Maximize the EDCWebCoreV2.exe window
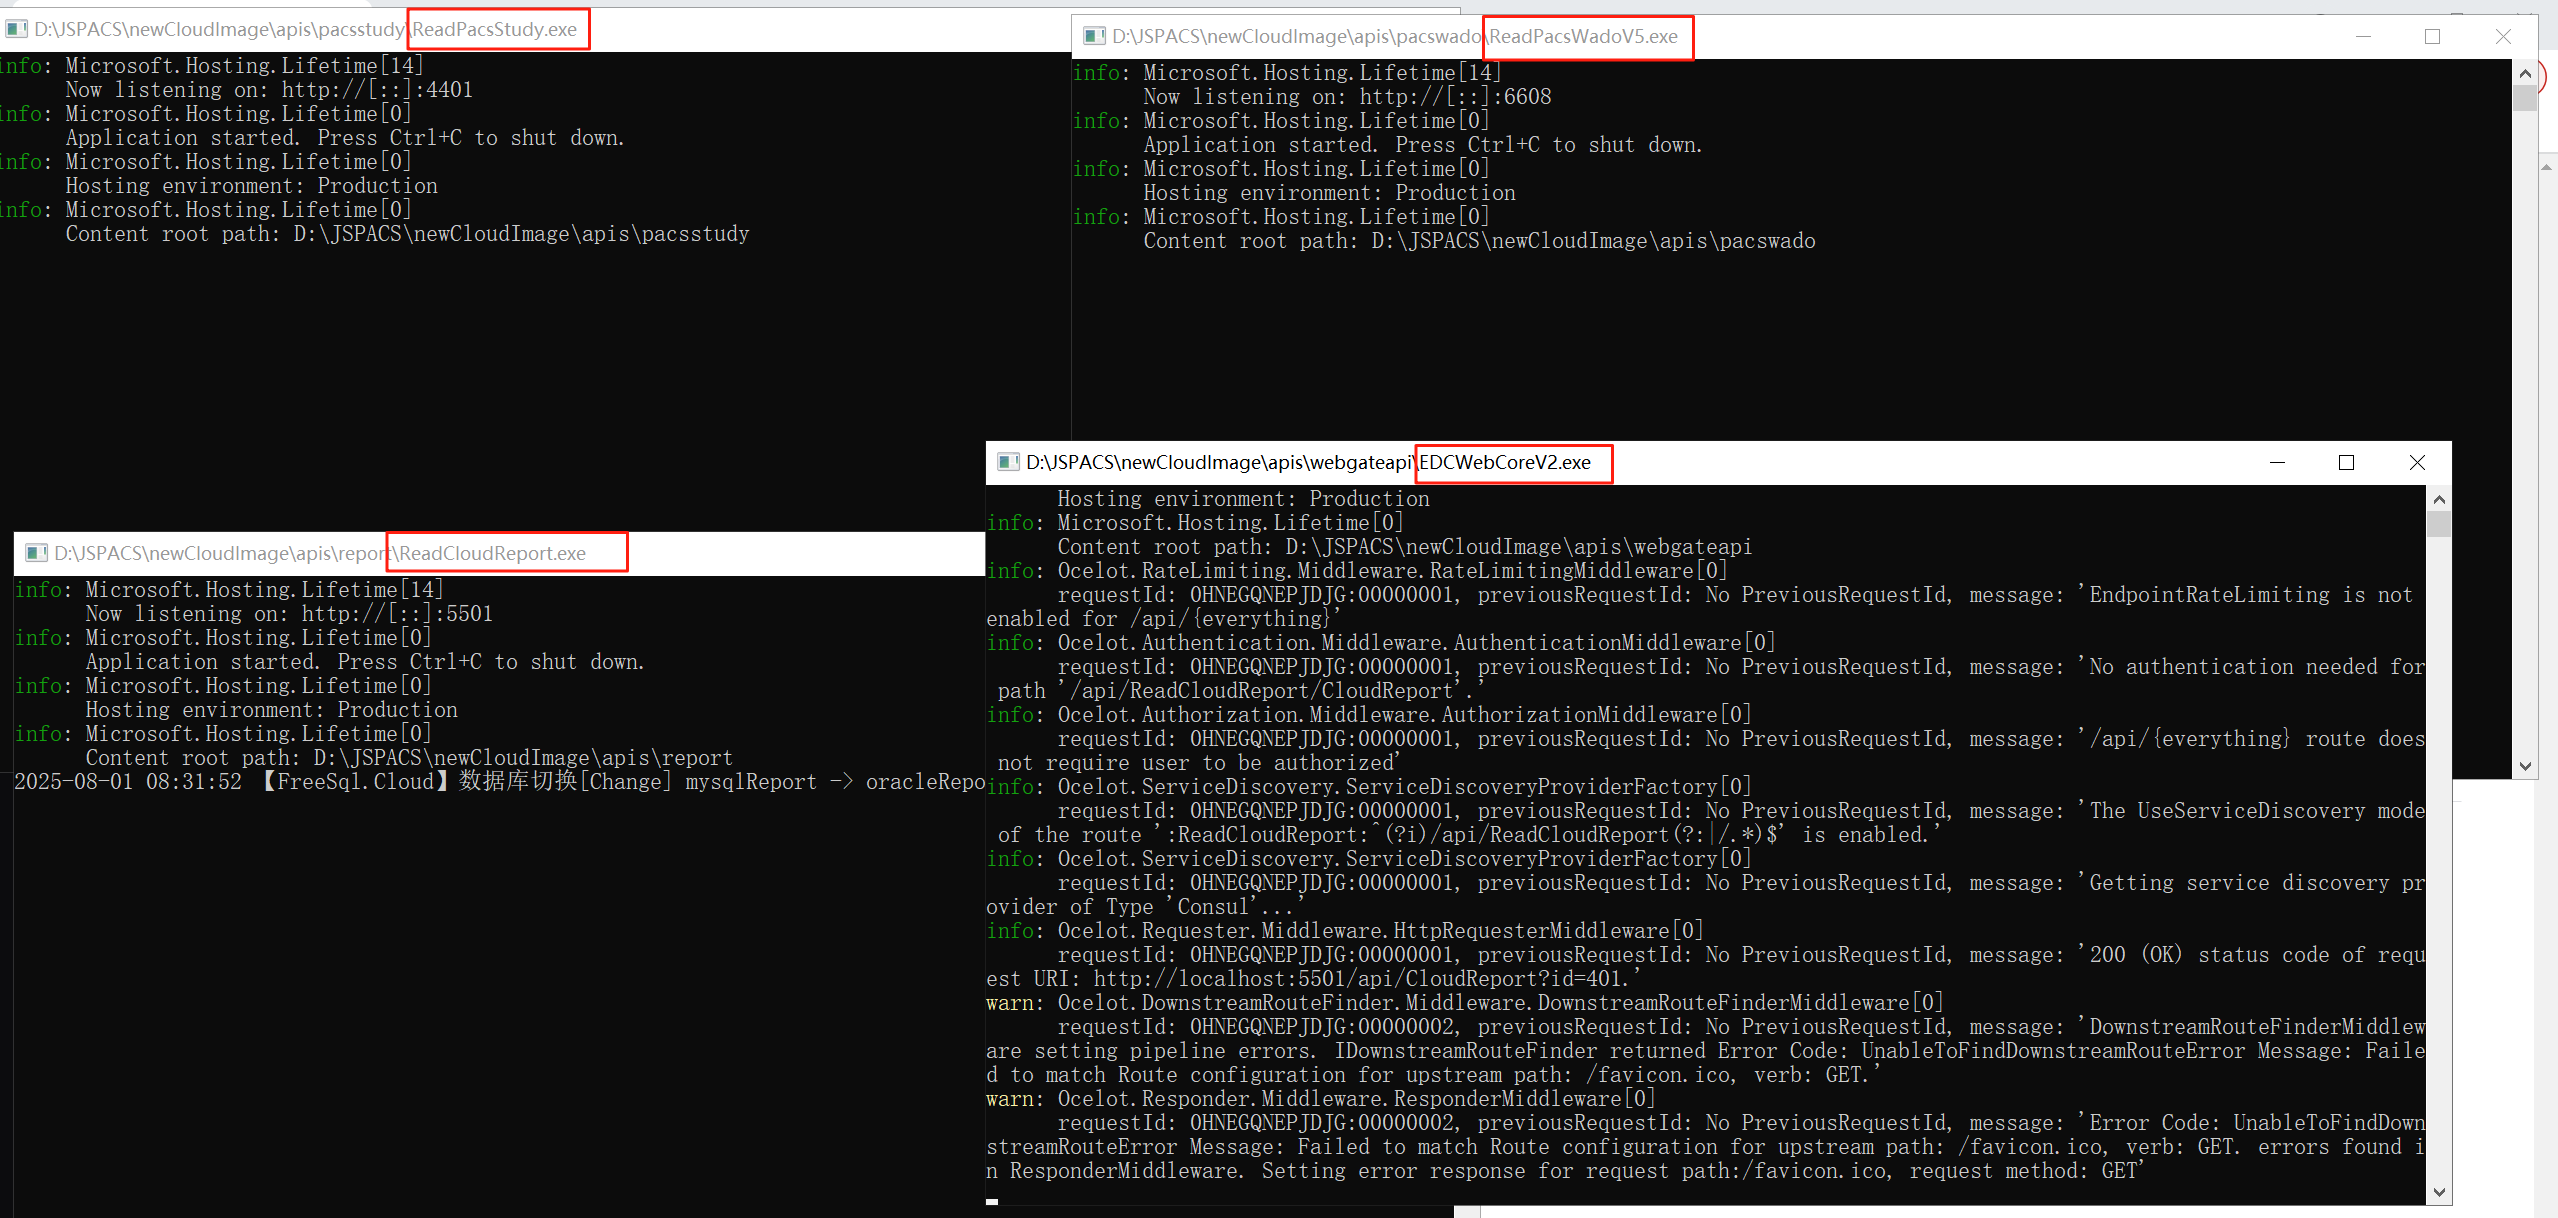2558x1218 pixels. tap(2346, 462)
